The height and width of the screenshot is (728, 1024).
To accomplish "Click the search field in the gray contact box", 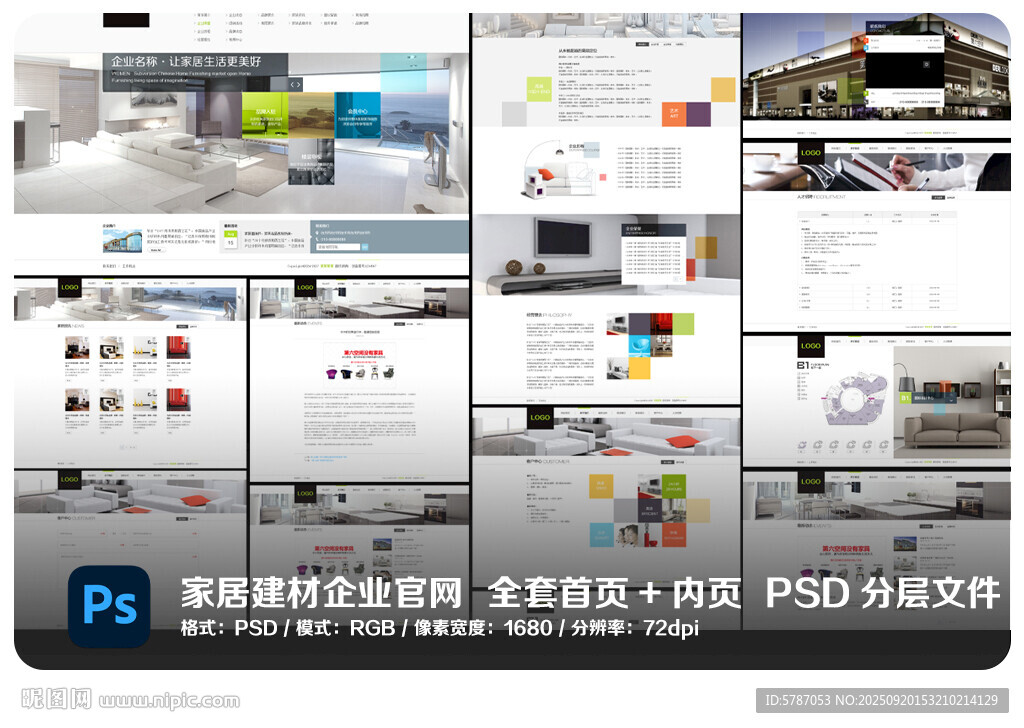I will (338, 247).
